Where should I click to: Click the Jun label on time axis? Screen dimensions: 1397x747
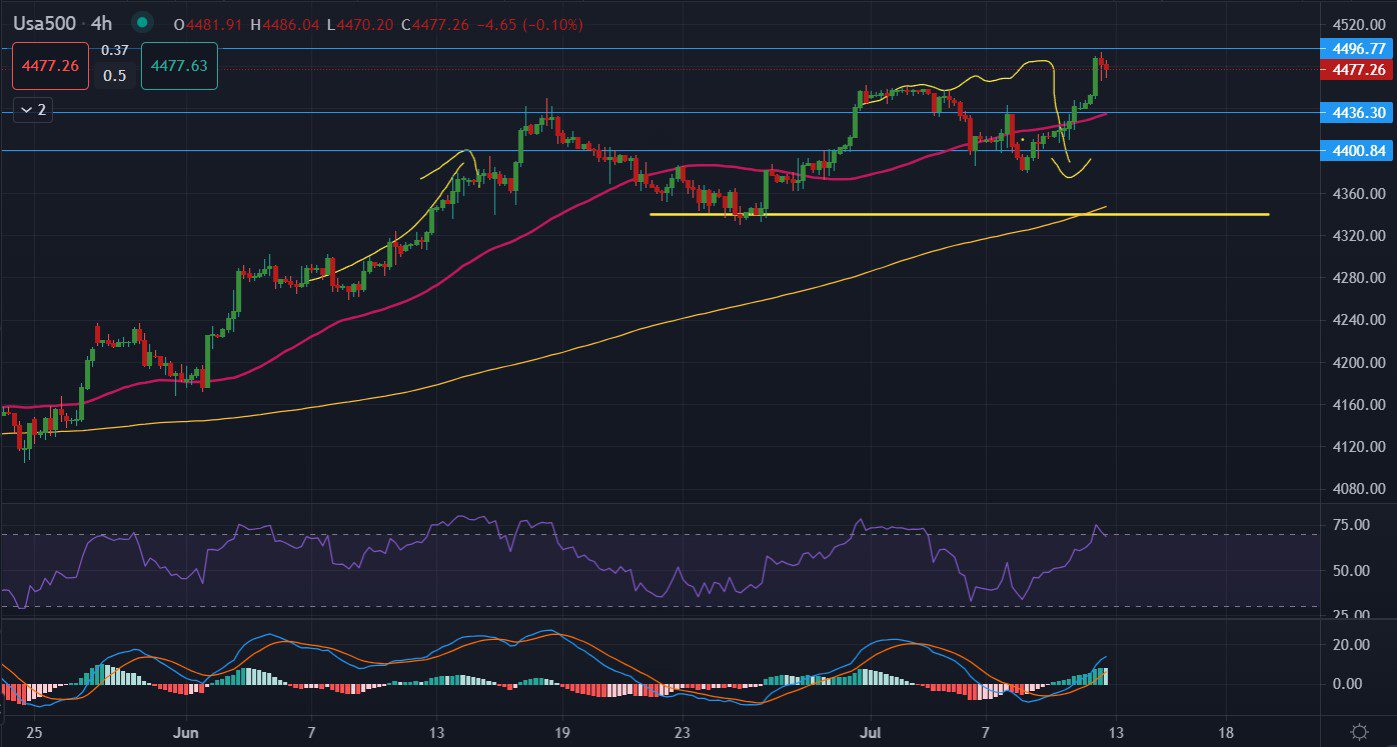click(x=186, y=731)
